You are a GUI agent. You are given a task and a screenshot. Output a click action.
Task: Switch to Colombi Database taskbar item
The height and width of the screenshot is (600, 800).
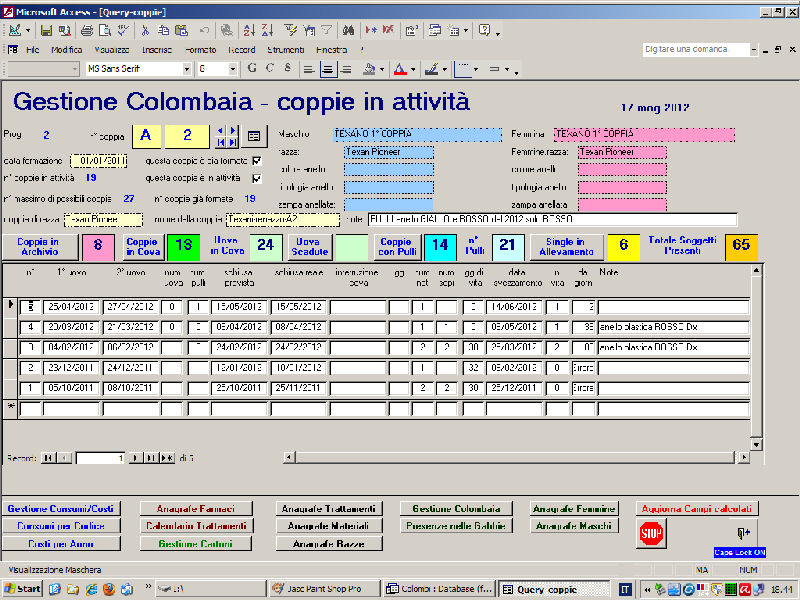point(439,589)
